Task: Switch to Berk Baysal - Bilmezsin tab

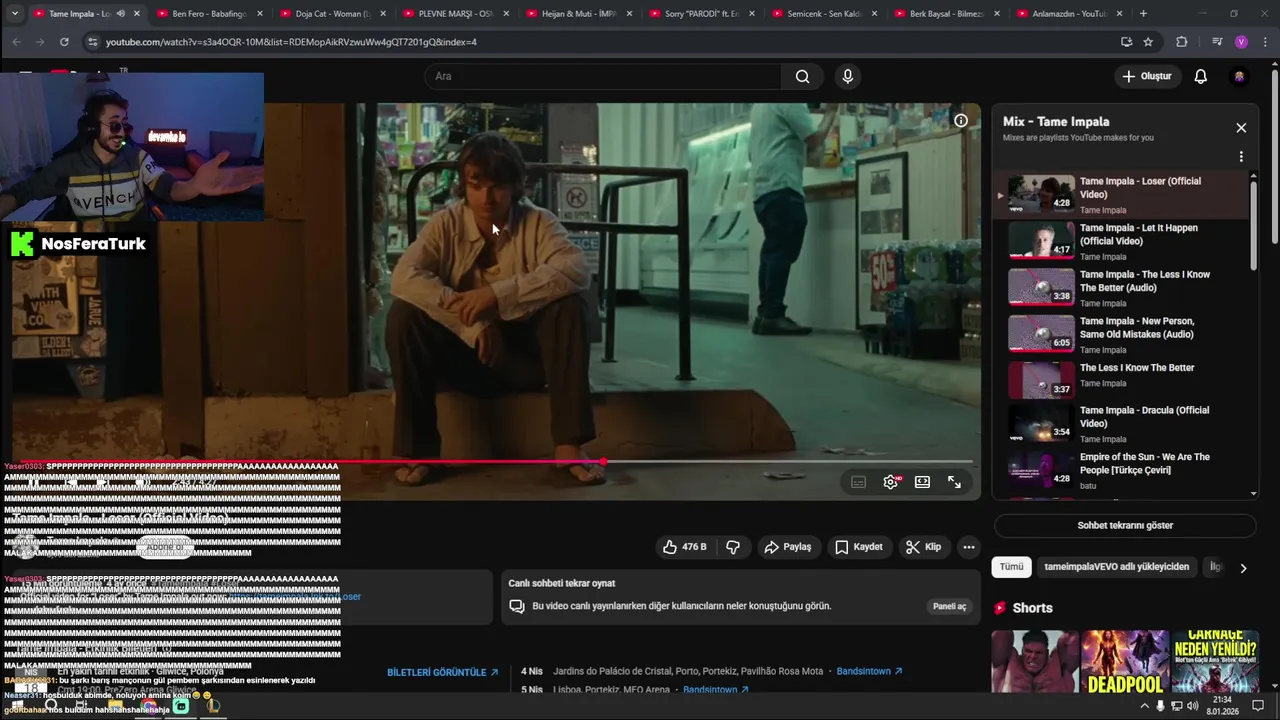Action: tap(945, 14)
